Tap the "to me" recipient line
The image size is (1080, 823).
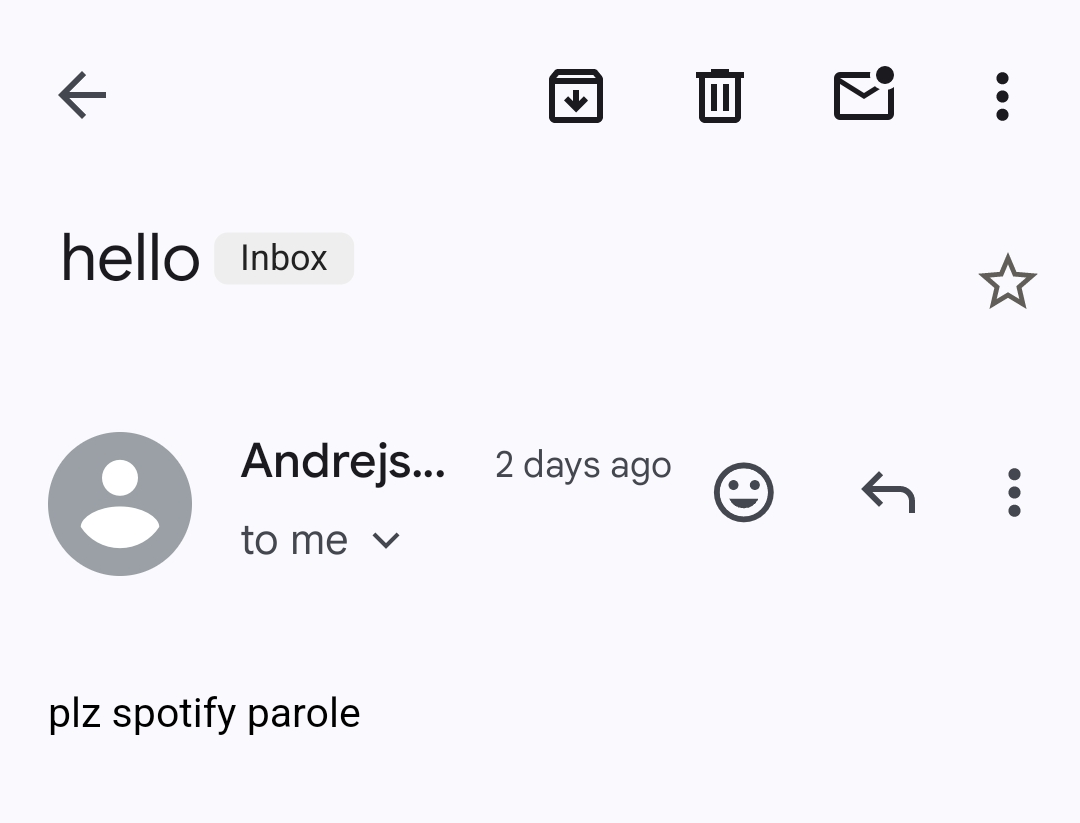294,541
